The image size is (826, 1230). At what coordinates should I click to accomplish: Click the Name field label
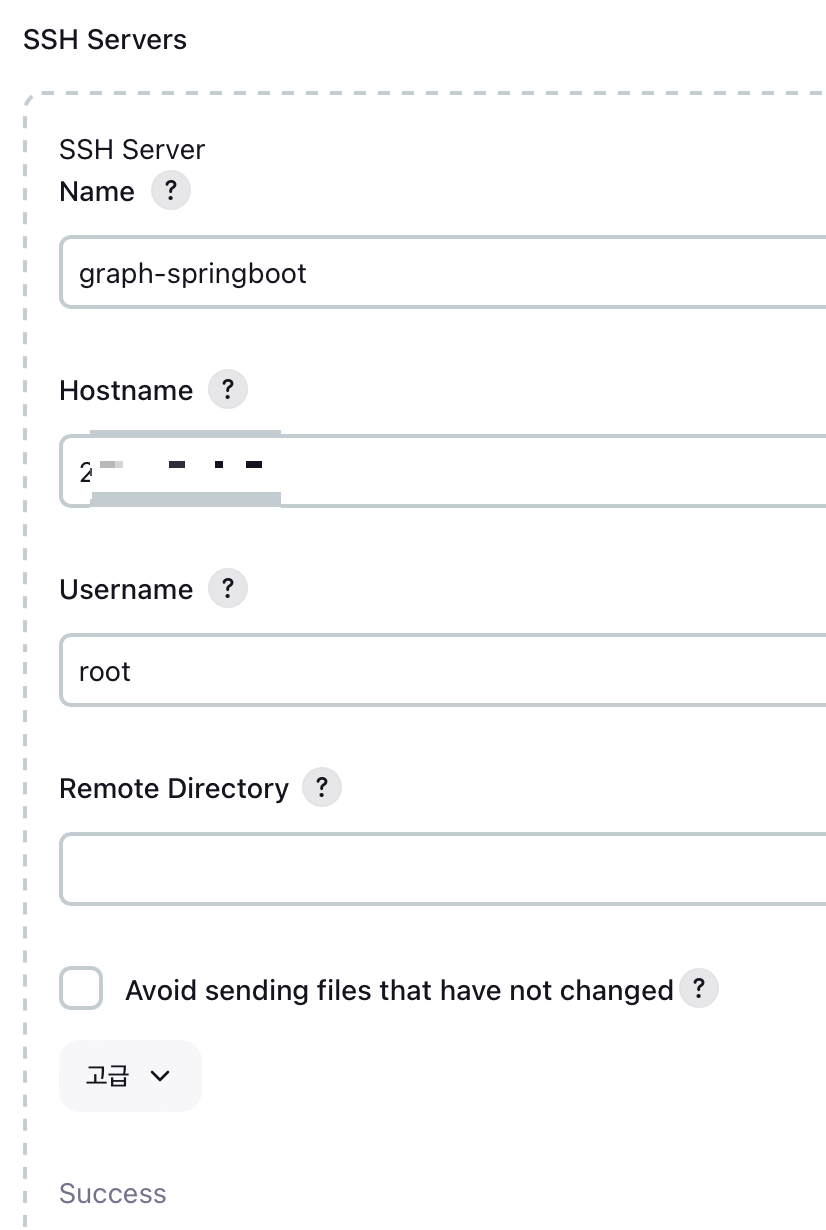[97, 191]
